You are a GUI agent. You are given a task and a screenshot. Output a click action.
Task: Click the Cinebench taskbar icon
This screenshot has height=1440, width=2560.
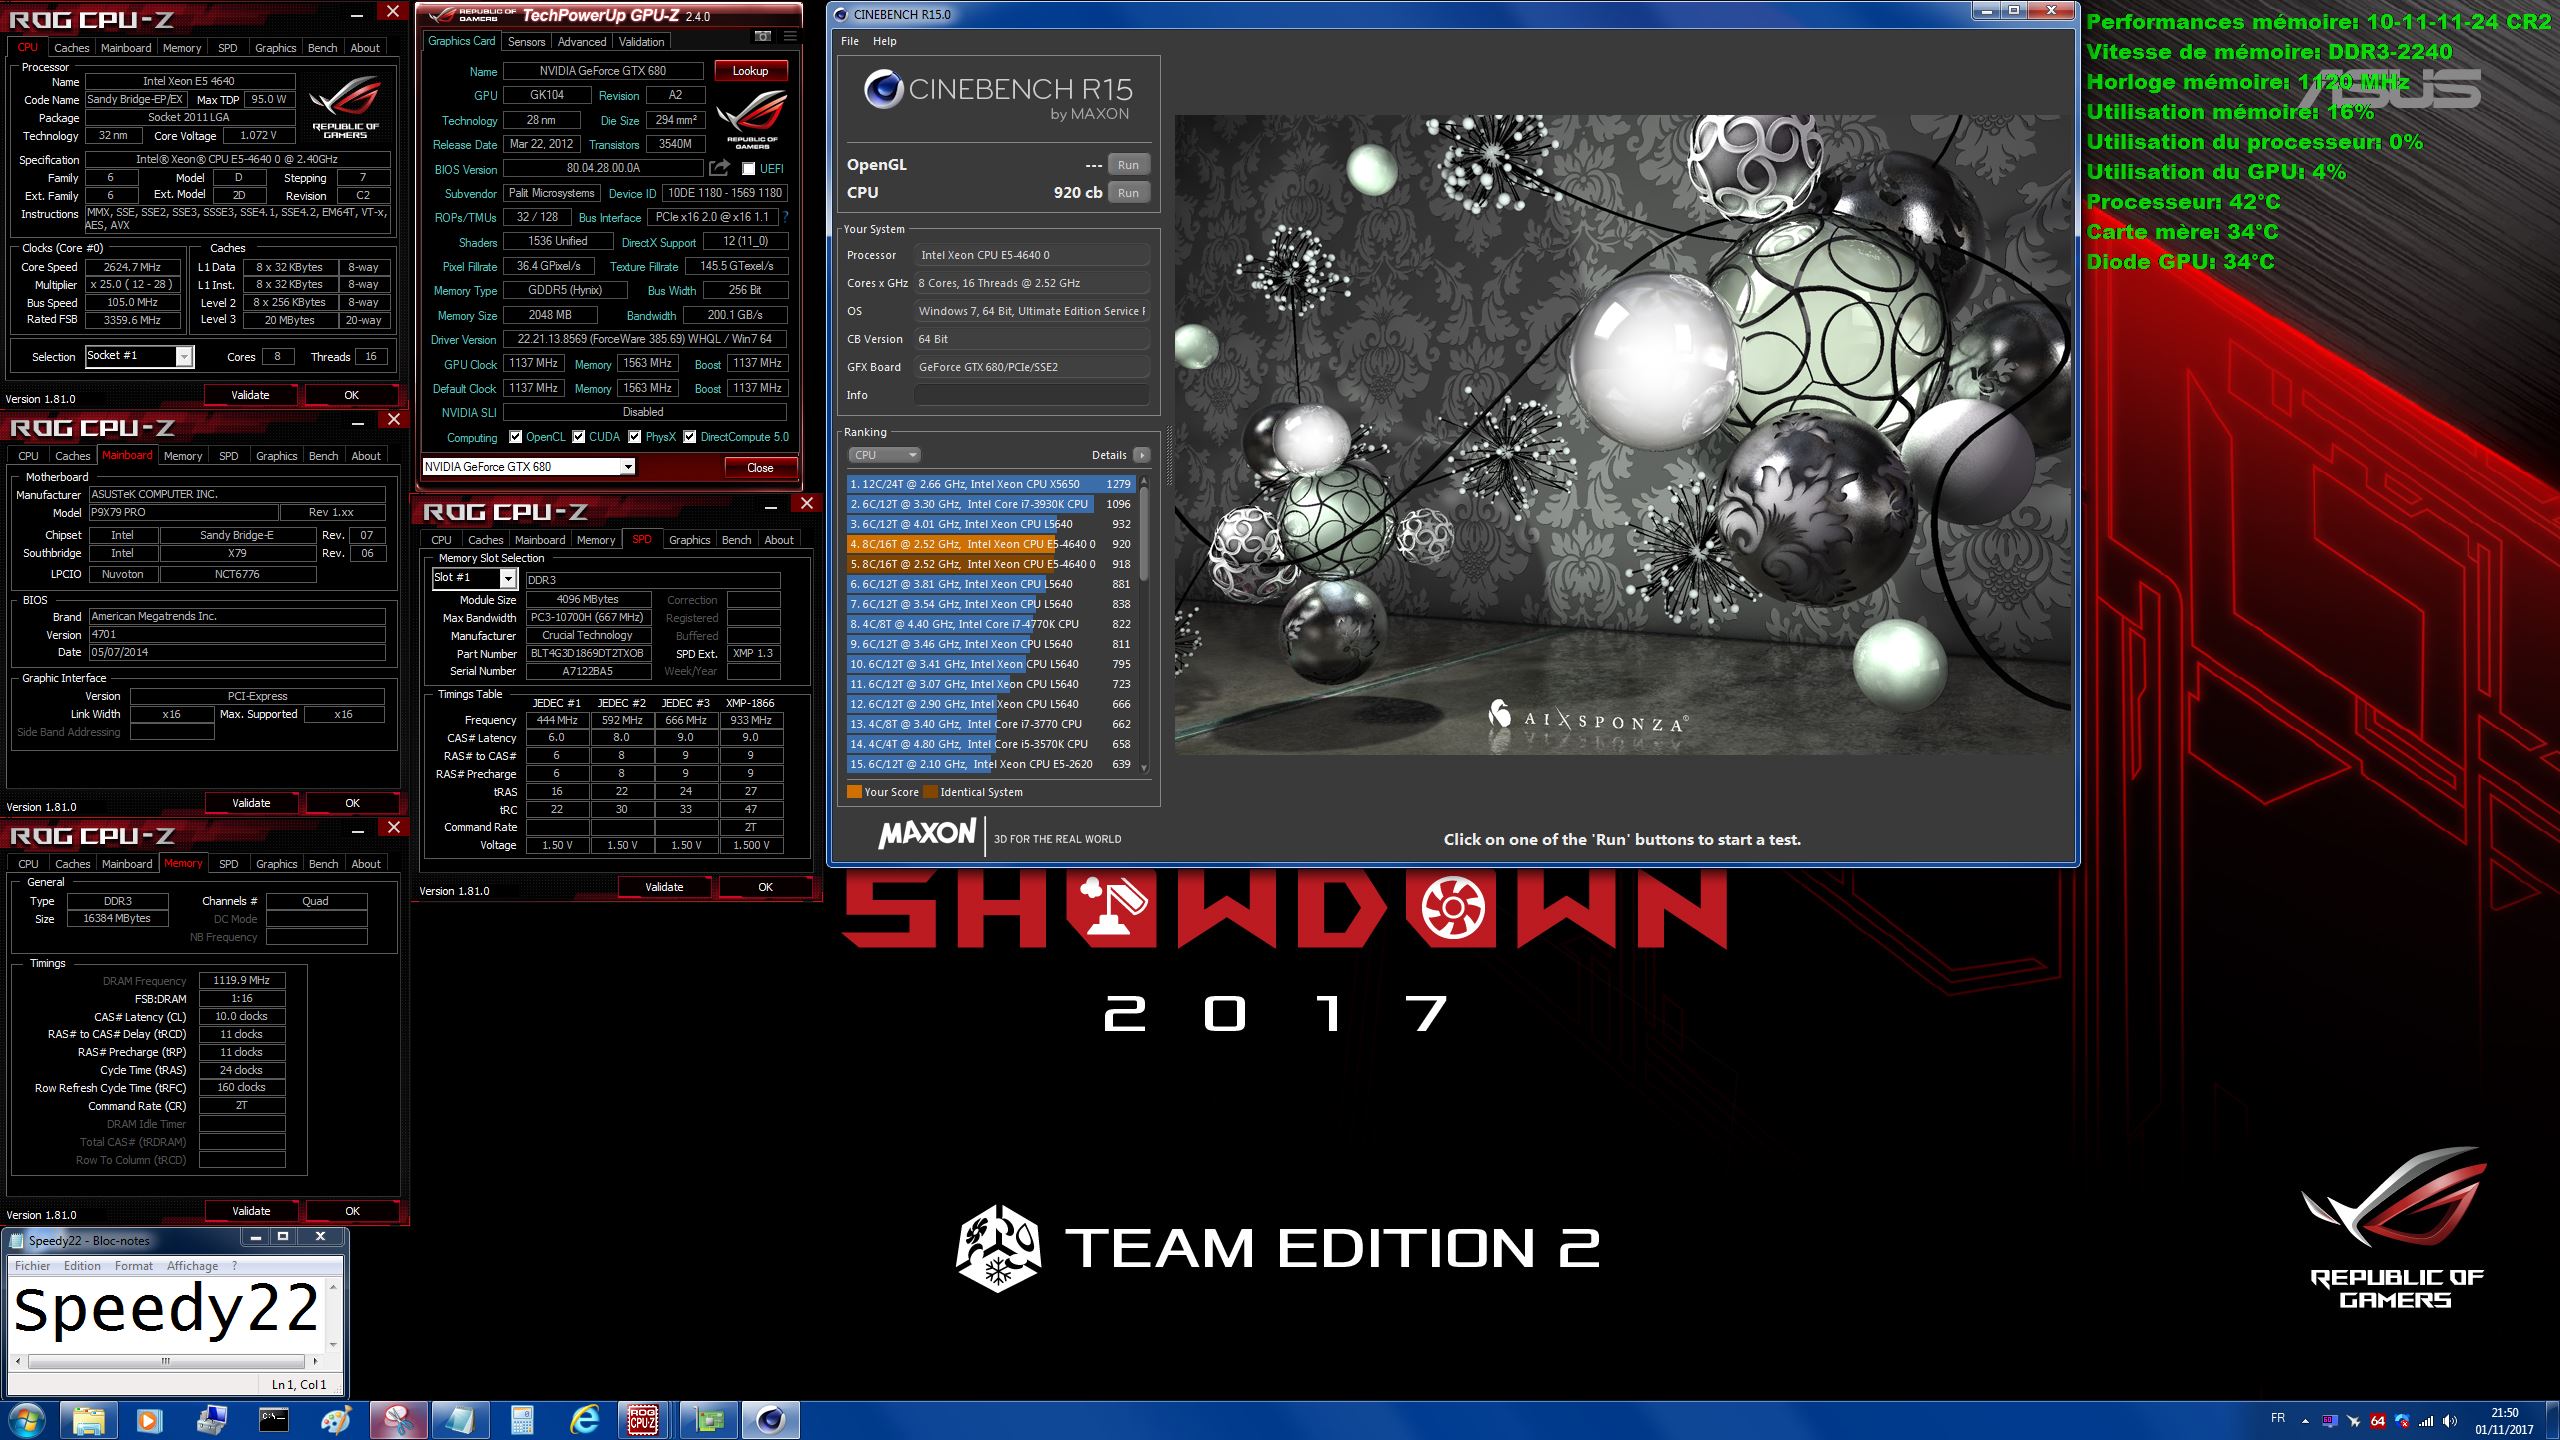tap(770, 1420)
